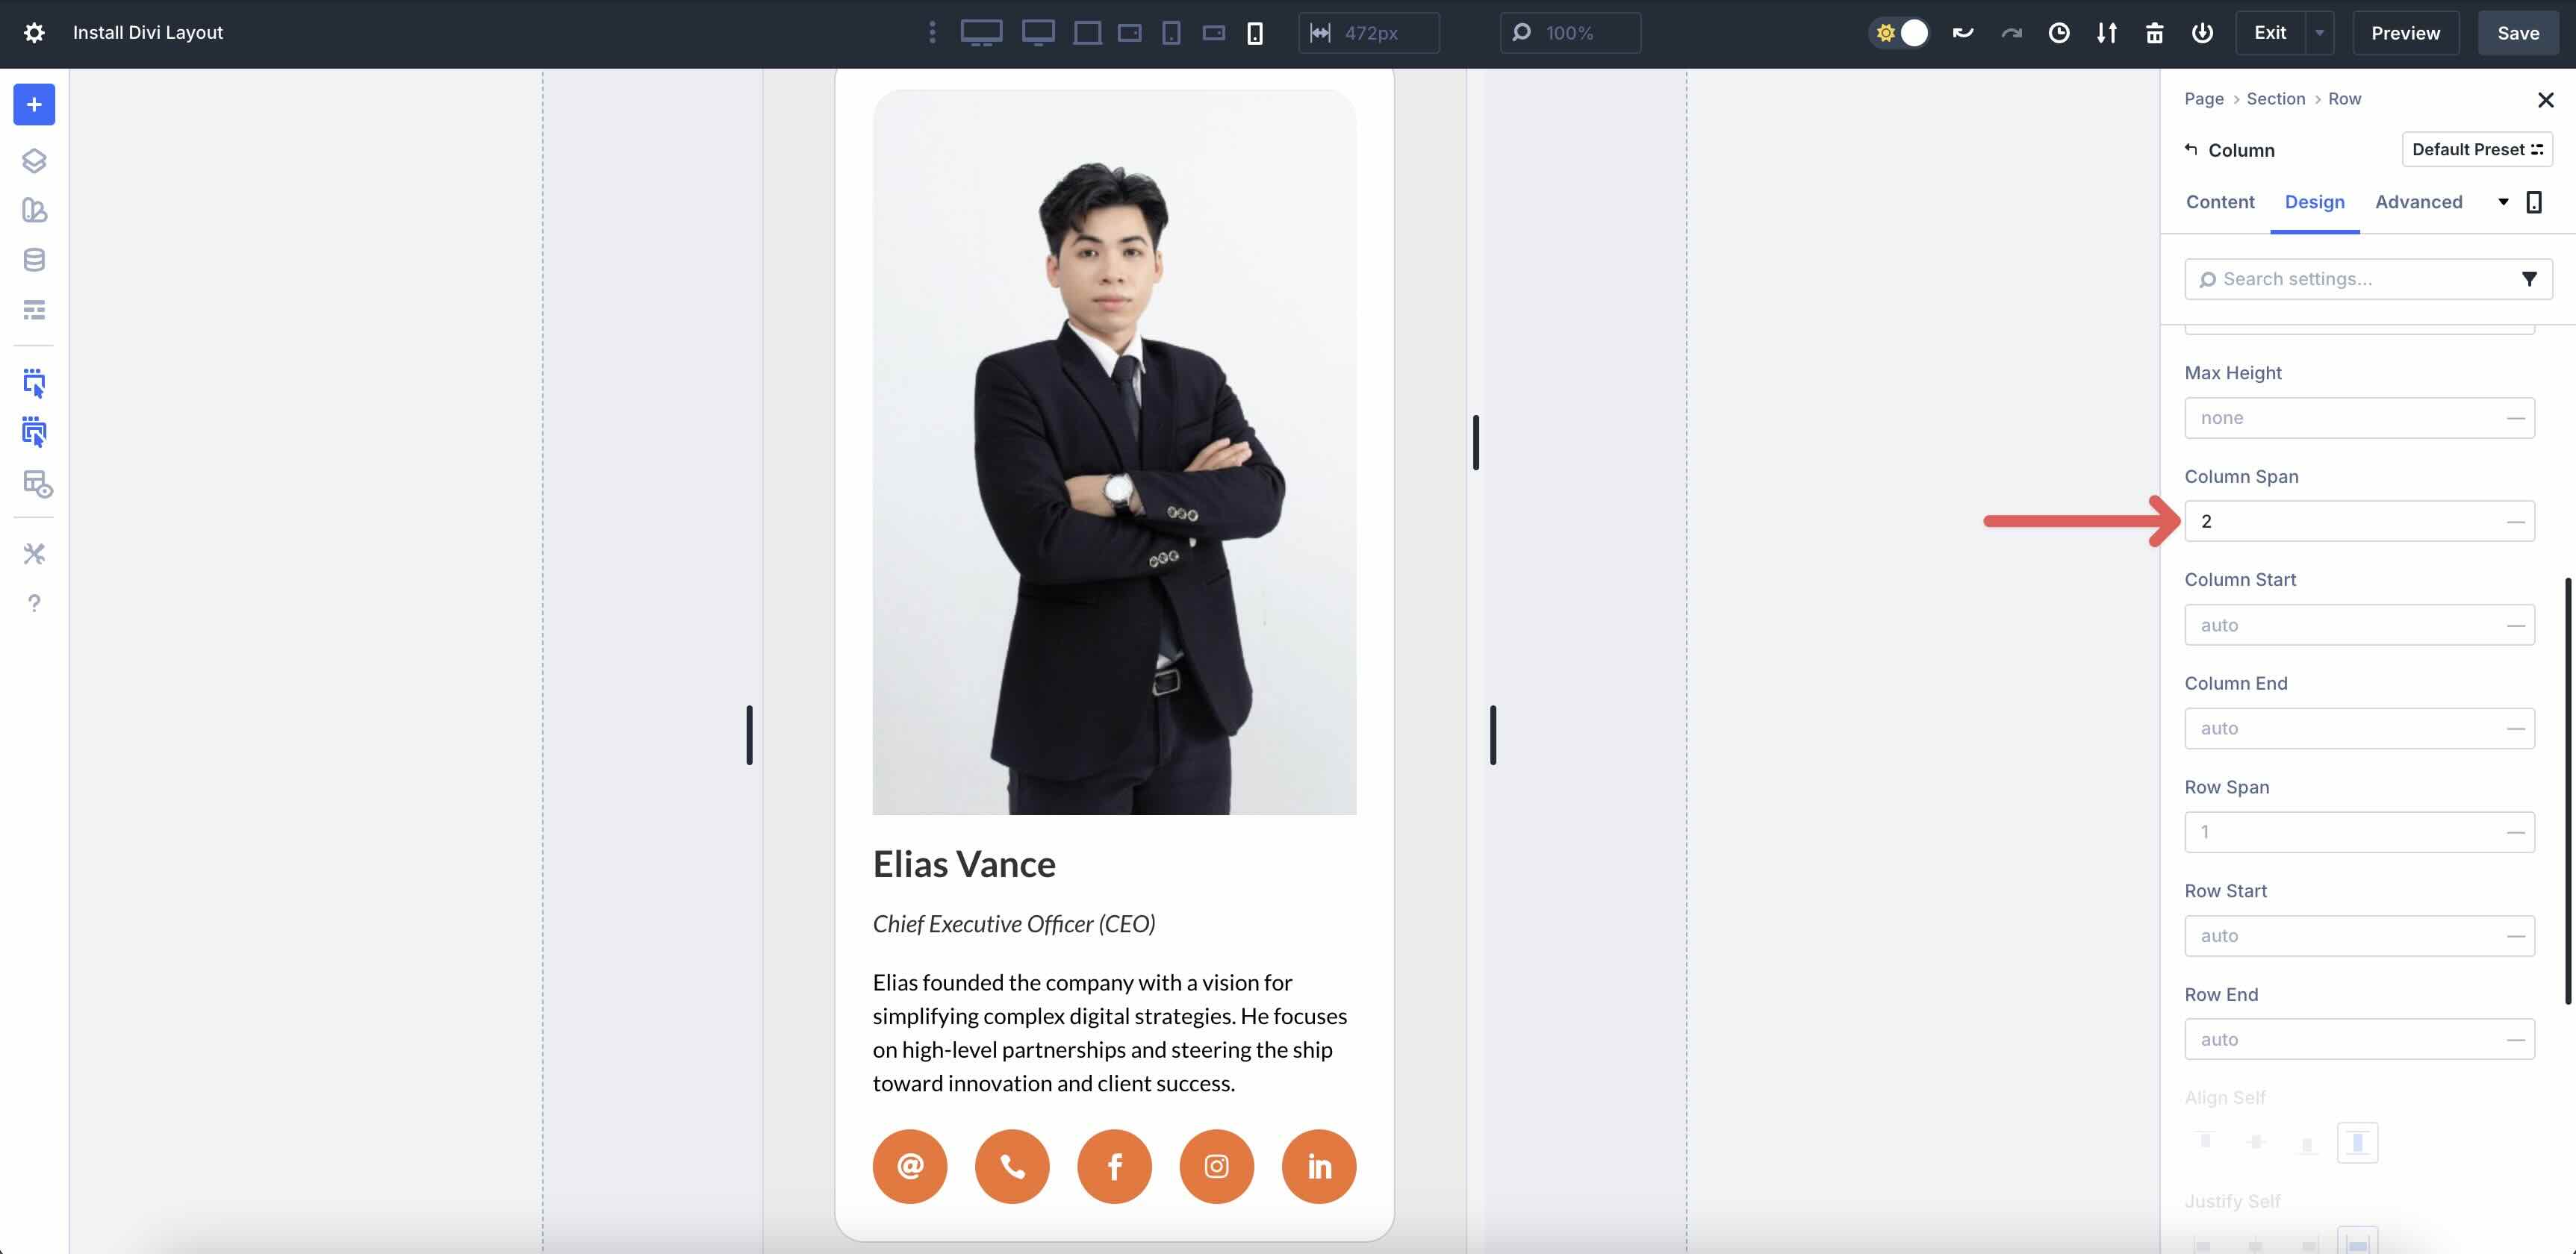
Task: Expand the hidden tabs chevron next to Advanced
Action: (2503, 201)
